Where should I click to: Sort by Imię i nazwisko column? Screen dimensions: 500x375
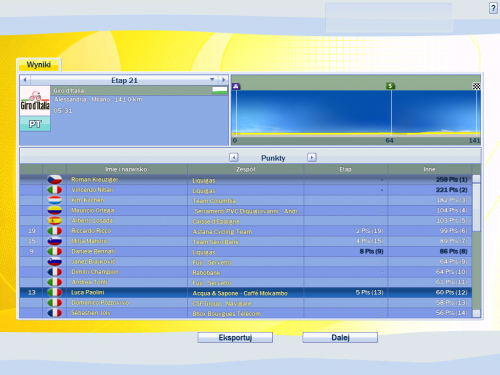tap(127, 169)
